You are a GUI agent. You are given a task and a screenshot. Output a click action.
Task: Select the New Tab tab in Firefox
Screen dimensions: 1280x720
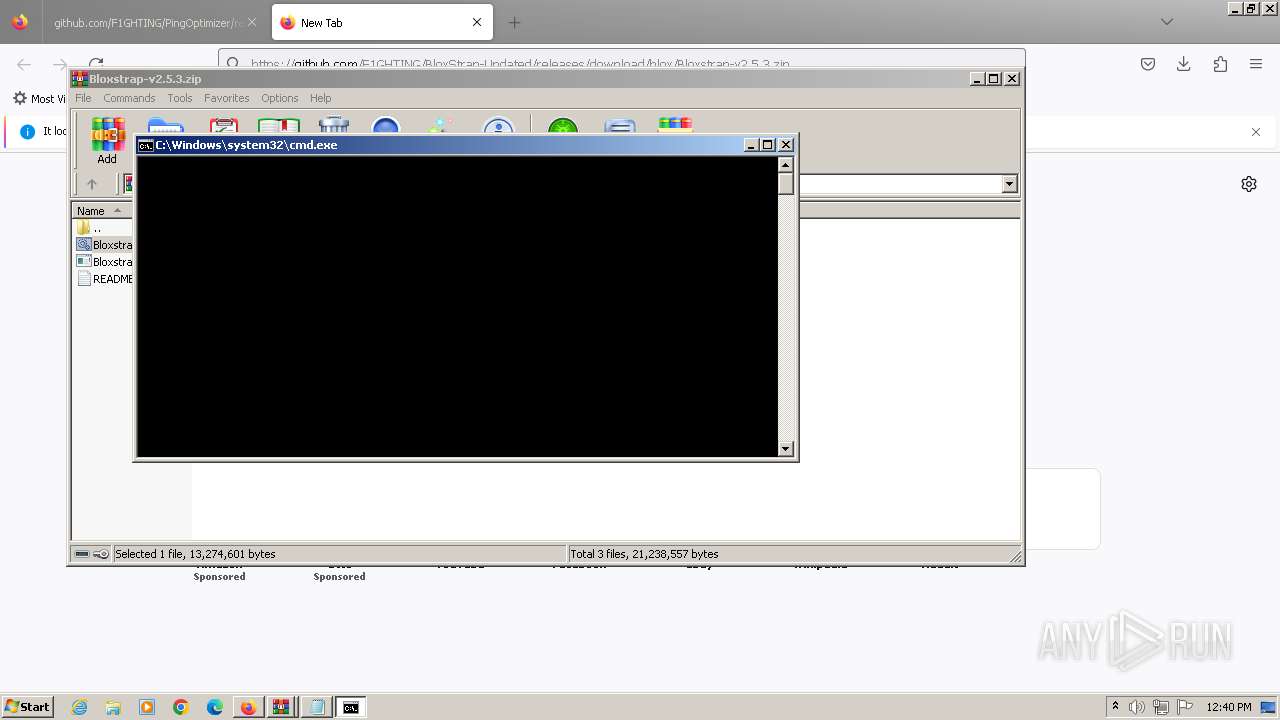pyautogui.click(x=382, y=22)
